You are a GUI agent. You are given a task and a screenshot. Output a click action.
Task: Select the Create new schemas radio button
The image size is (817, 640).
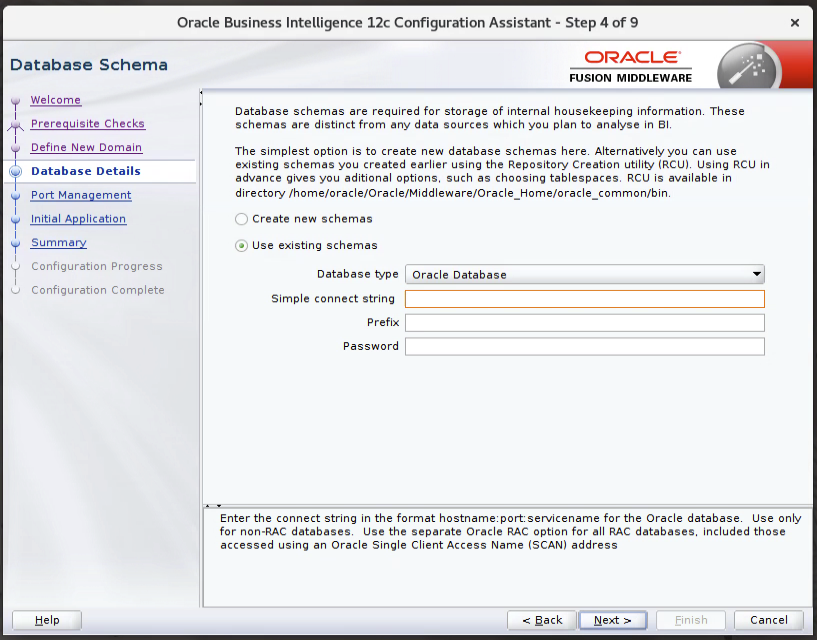pos(241,219)
